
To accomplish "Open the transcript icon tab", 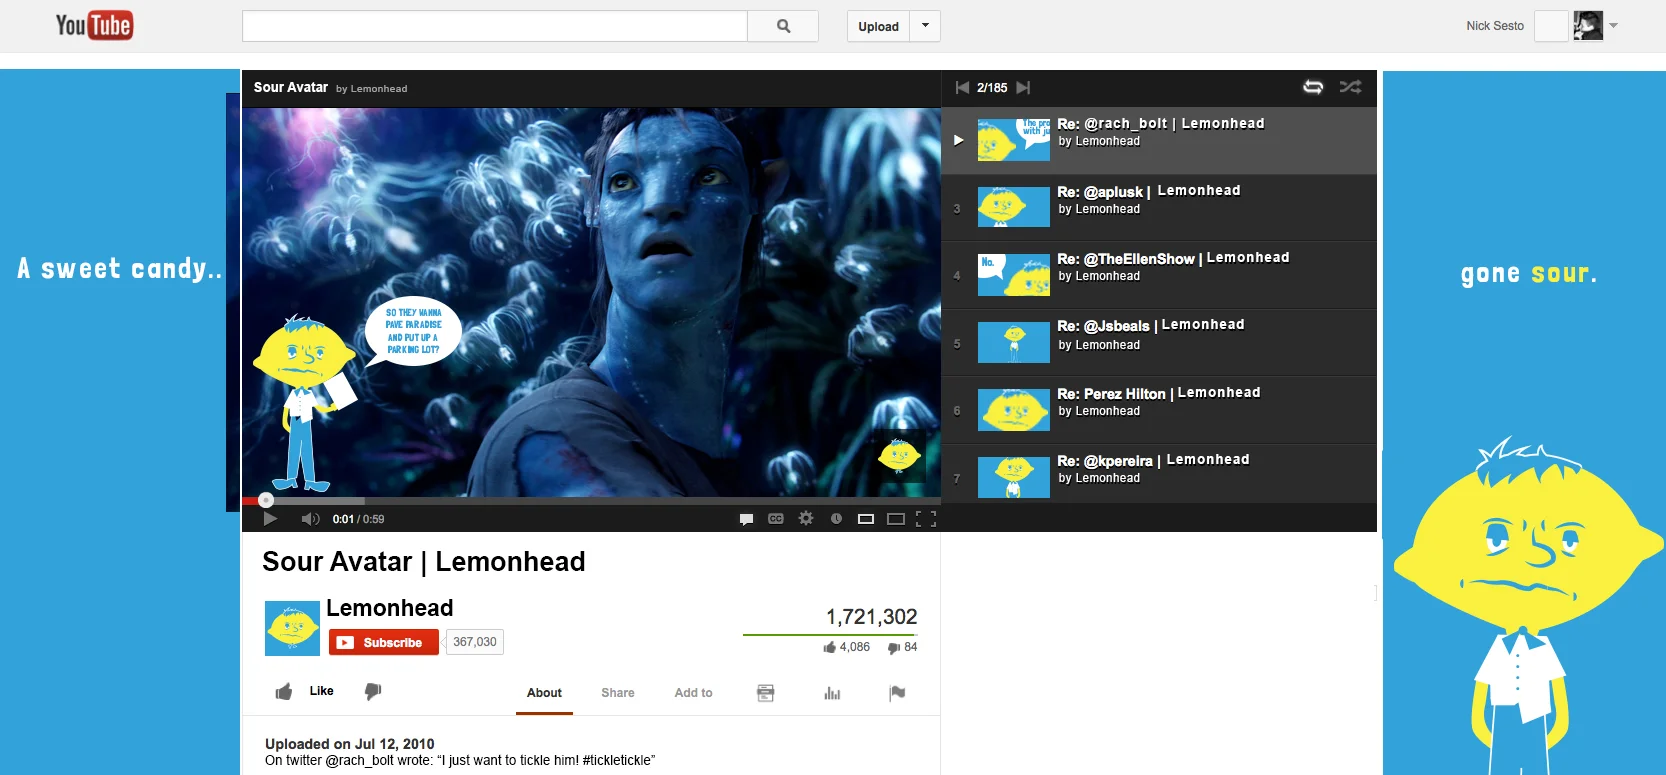I will pos(766,693).
